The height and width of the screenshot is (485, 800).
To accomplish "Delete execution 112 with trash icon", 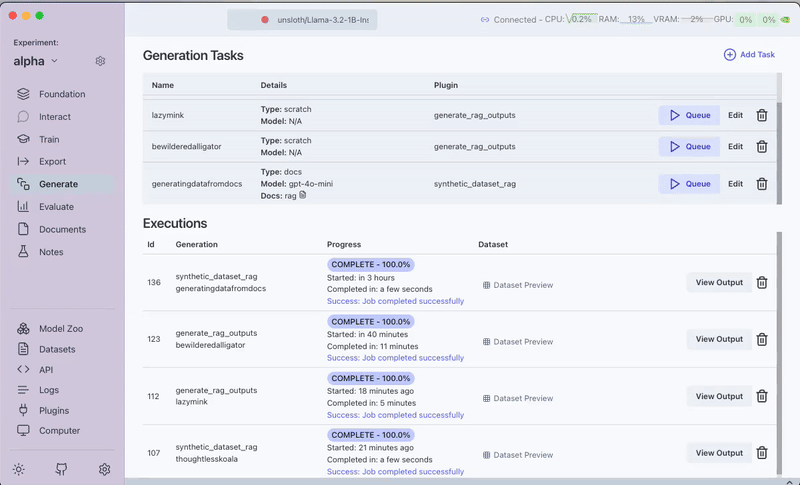I will click(x=762, y=396).
